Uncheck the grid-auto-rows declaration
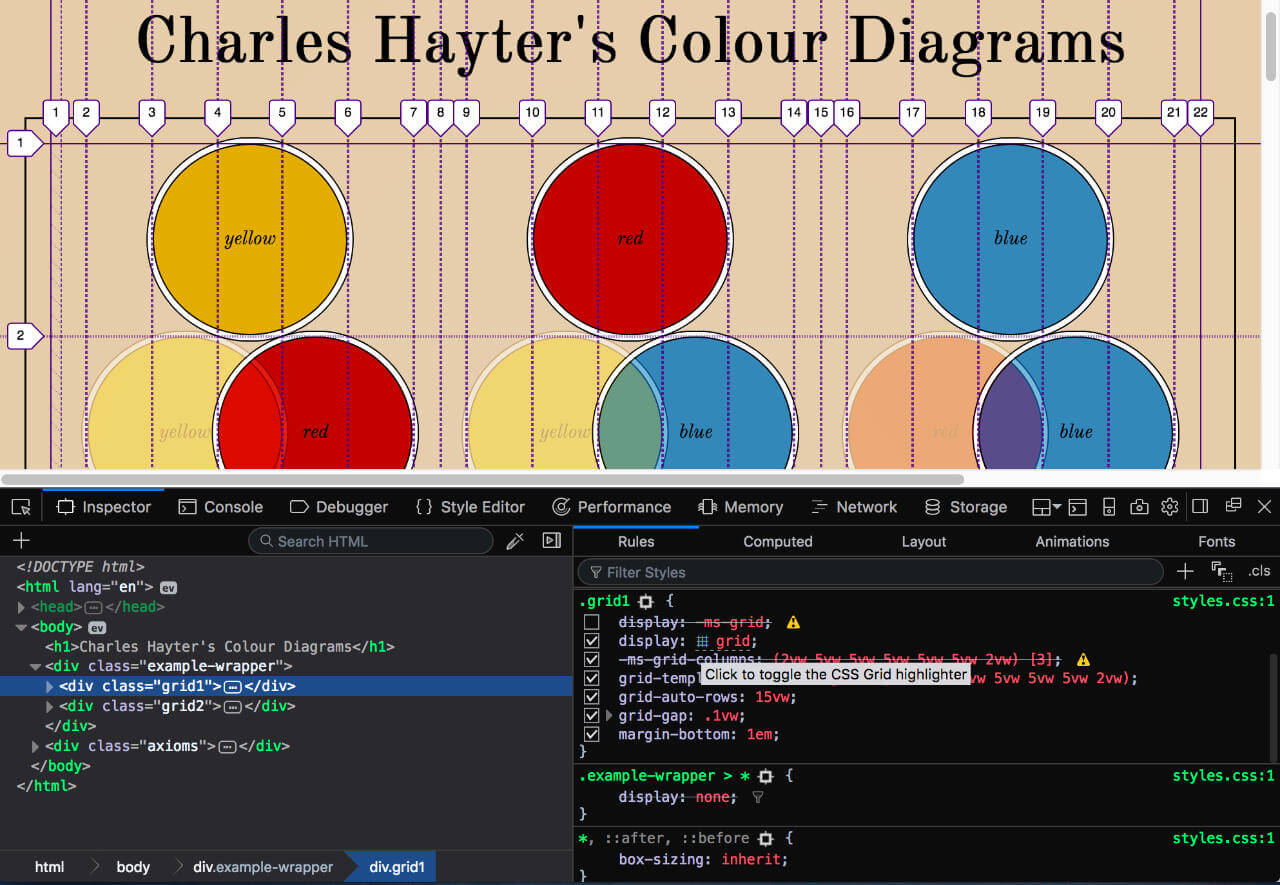Screen dimensions: 1280x885 coord(592,697)
